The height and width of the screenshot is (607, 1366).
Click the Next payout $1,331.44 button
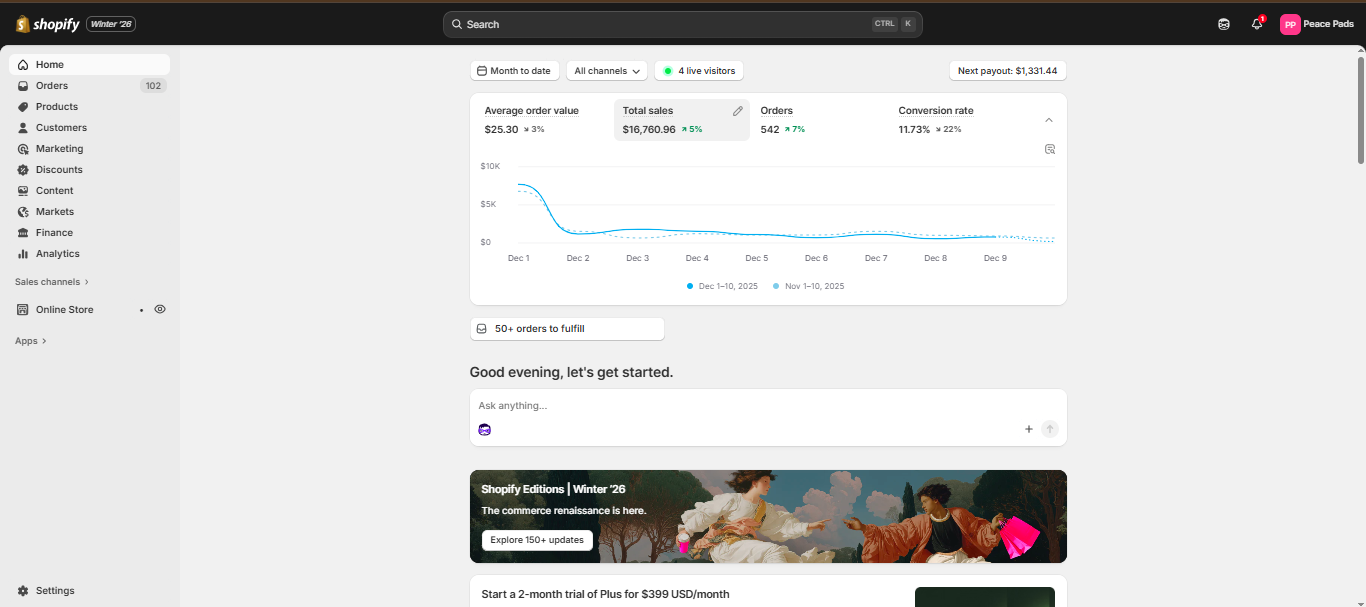coord(1008,71)
